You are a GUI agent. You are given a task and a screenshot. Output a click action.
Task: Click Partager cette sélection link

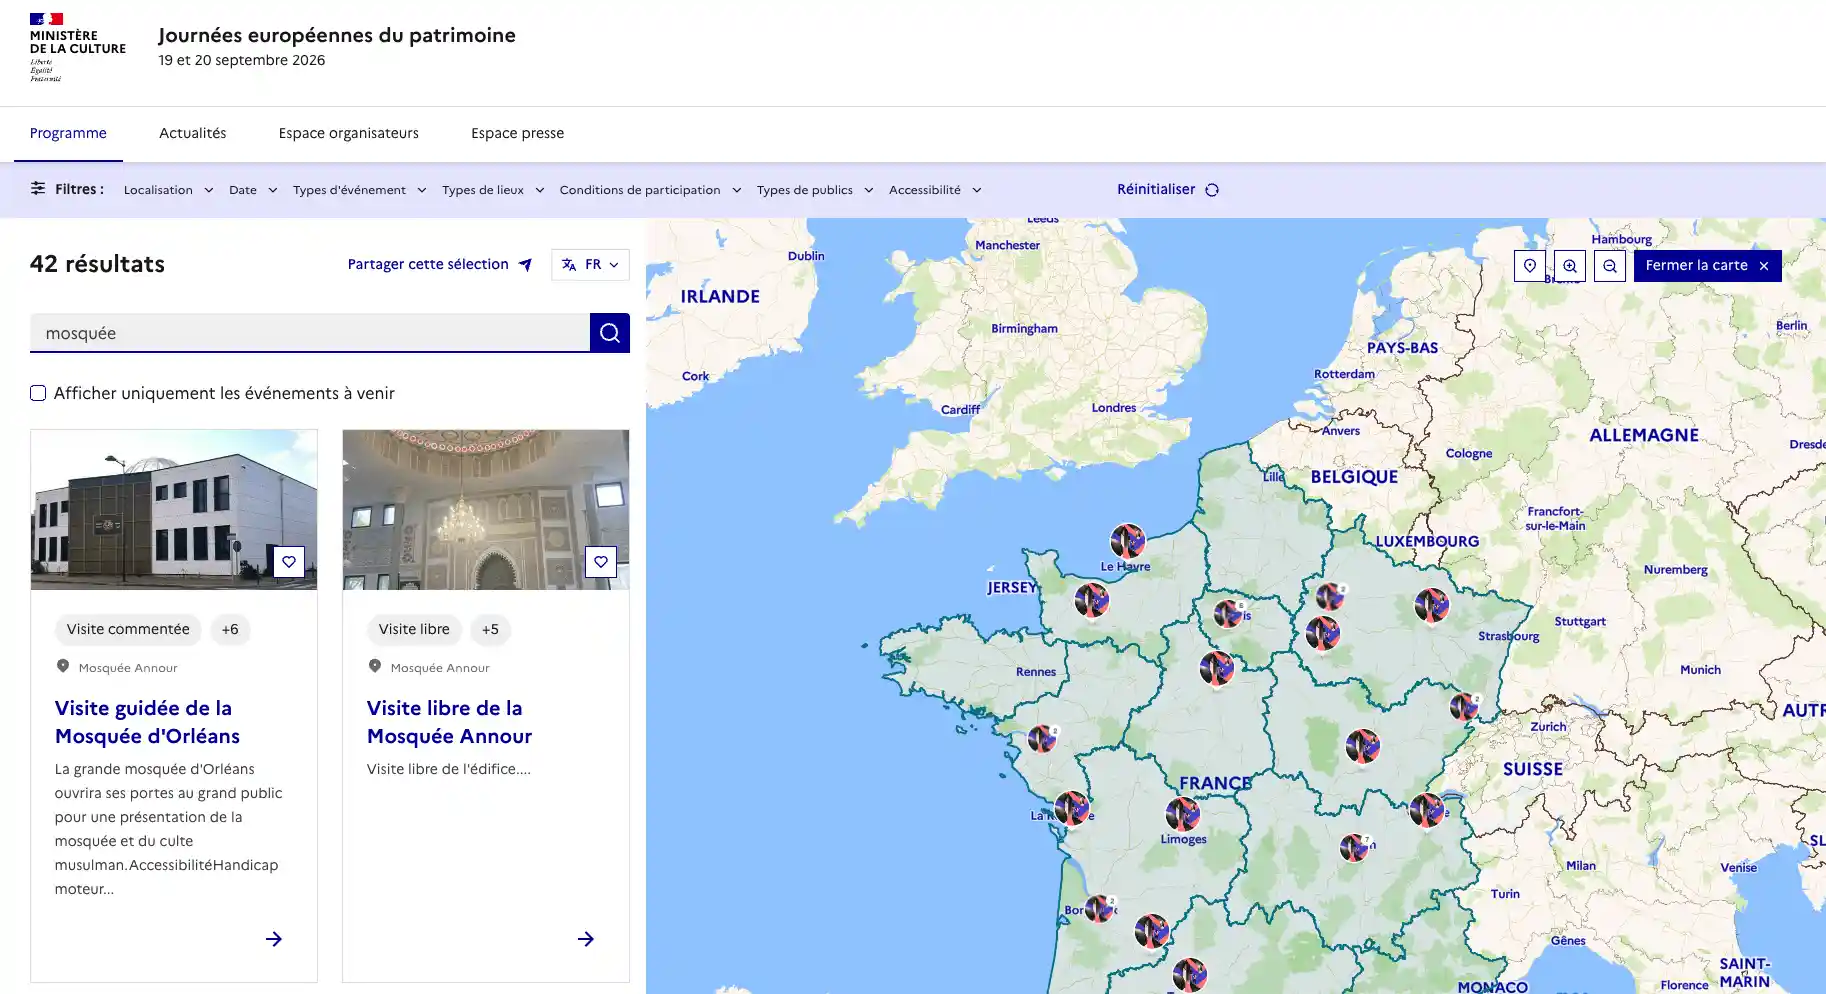point(440,264)
